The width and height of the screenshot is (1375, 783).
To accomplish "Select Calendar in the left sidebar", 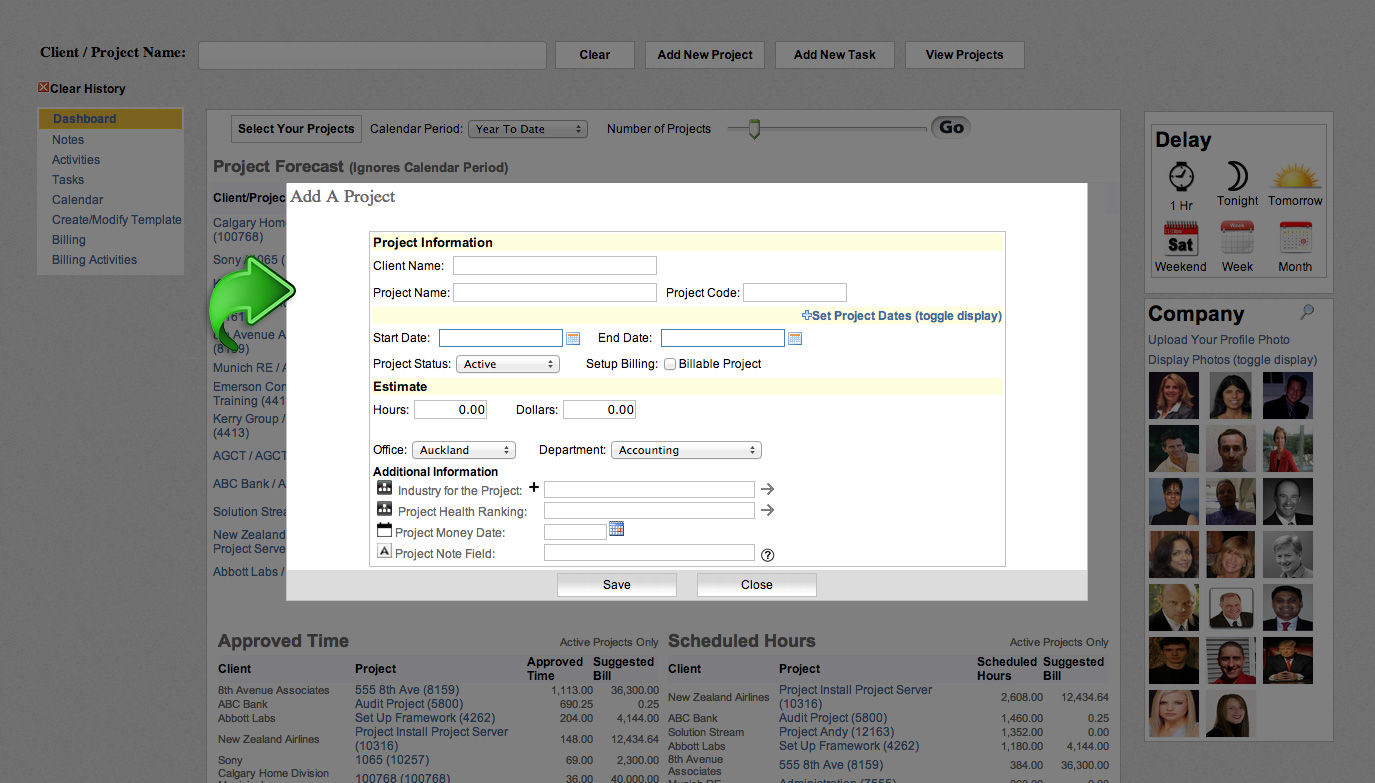I will click(x=78, y=200).
